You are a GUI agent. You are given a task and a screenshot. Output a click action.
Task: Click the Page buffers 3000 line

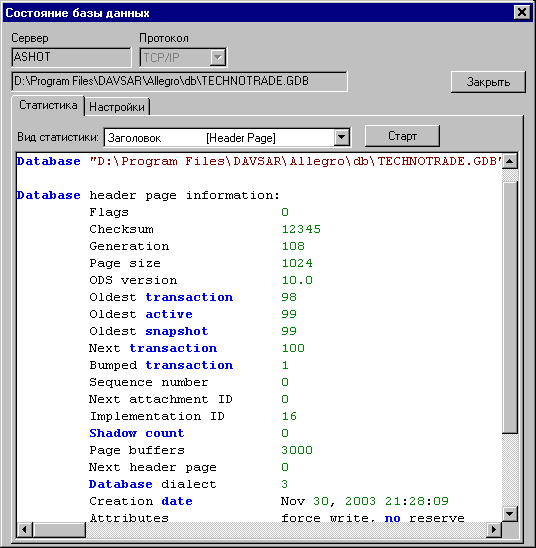pos(201,450)
